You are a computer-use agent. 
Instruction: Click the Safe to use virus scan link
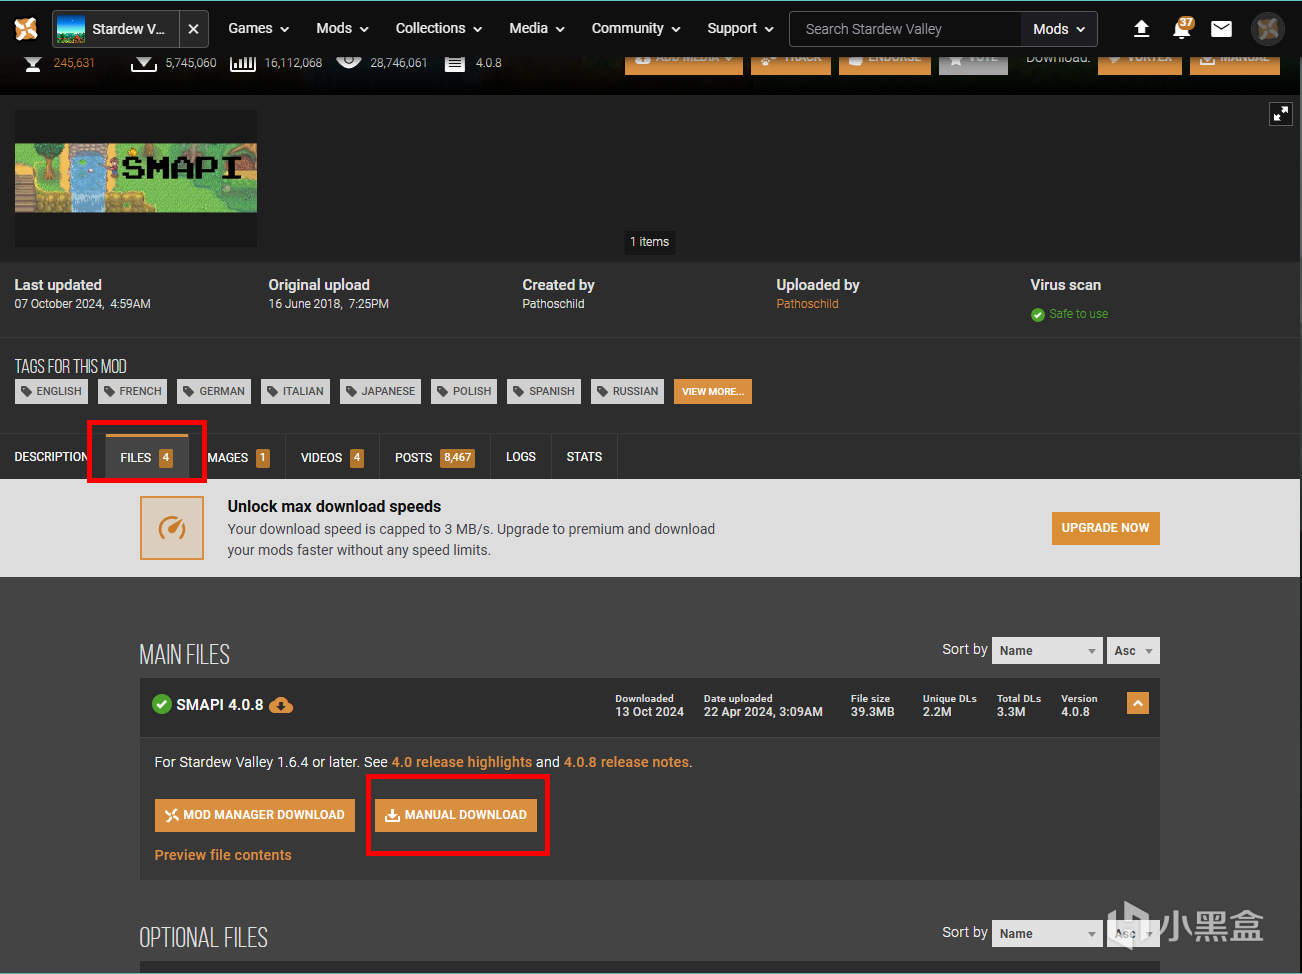tap(1078, 314)
